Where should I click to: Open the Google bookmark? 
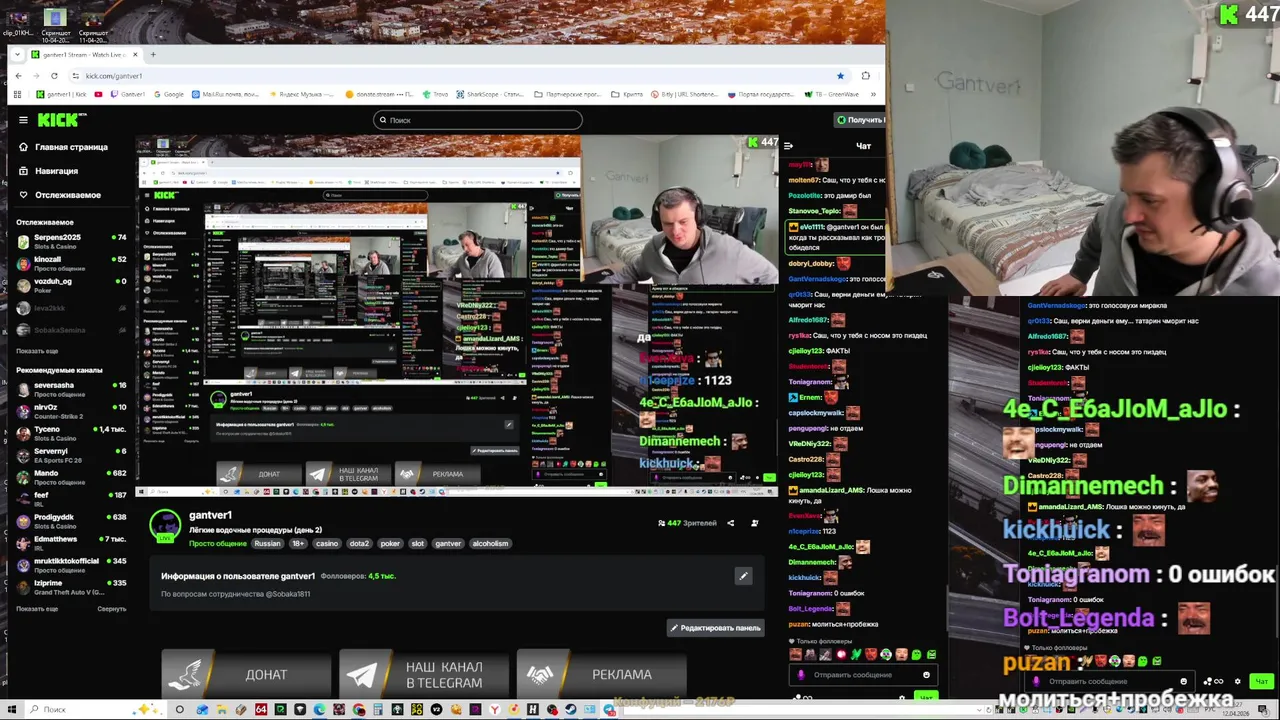[x=168, y=94]
